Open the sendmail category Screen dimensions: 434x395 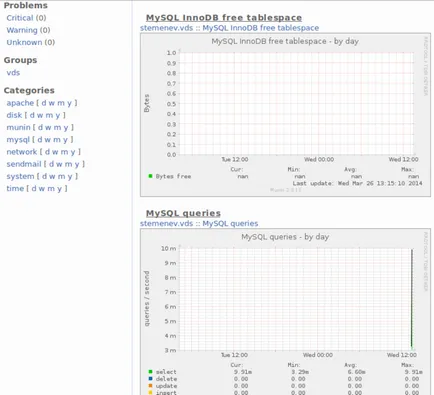coord(24,164)
